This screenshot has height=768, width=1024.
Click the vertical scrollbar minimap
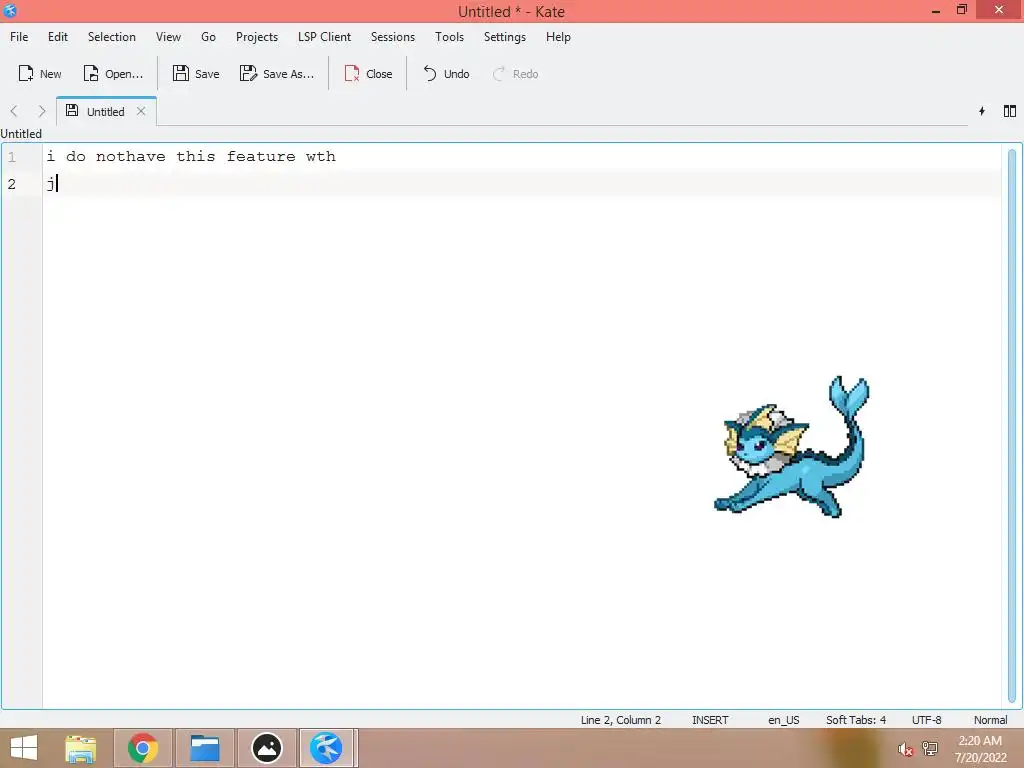pos(1012,424)
